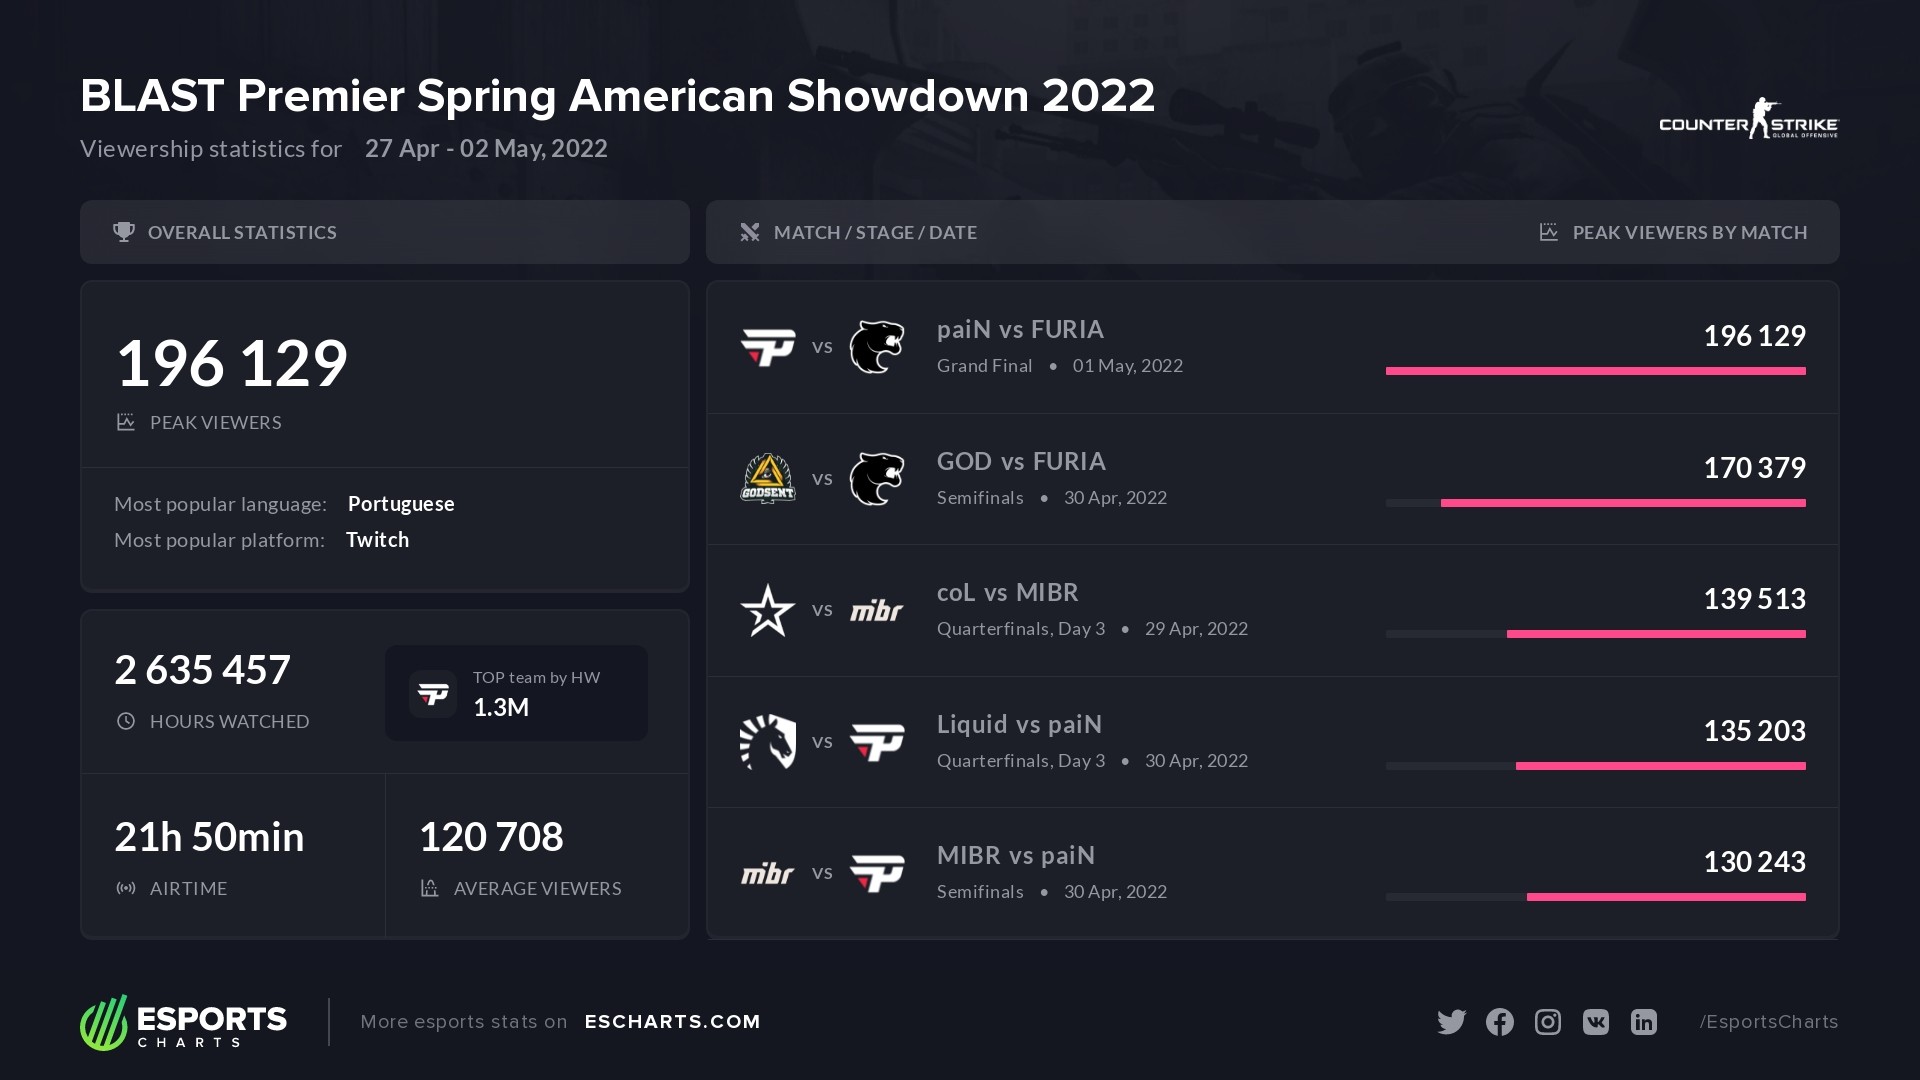Select the Match / Stage / Date header
This screenshot has height=1080, width=1920.
point(875,232)
